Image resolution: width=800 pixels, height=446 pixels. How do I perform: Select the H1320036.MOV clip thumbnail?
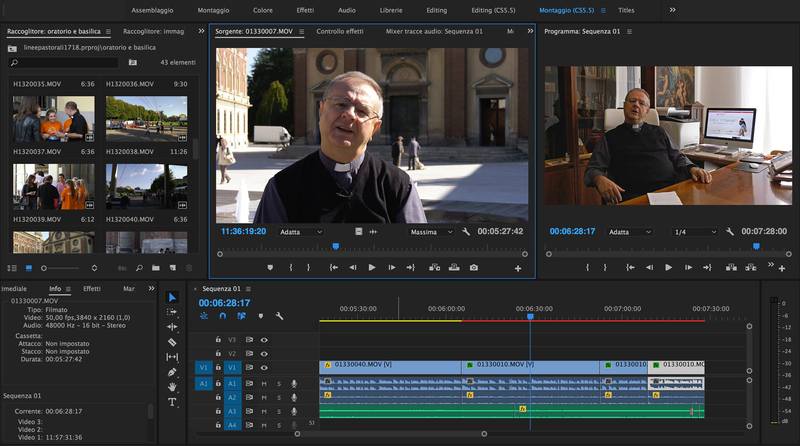(x=146, y=119)
